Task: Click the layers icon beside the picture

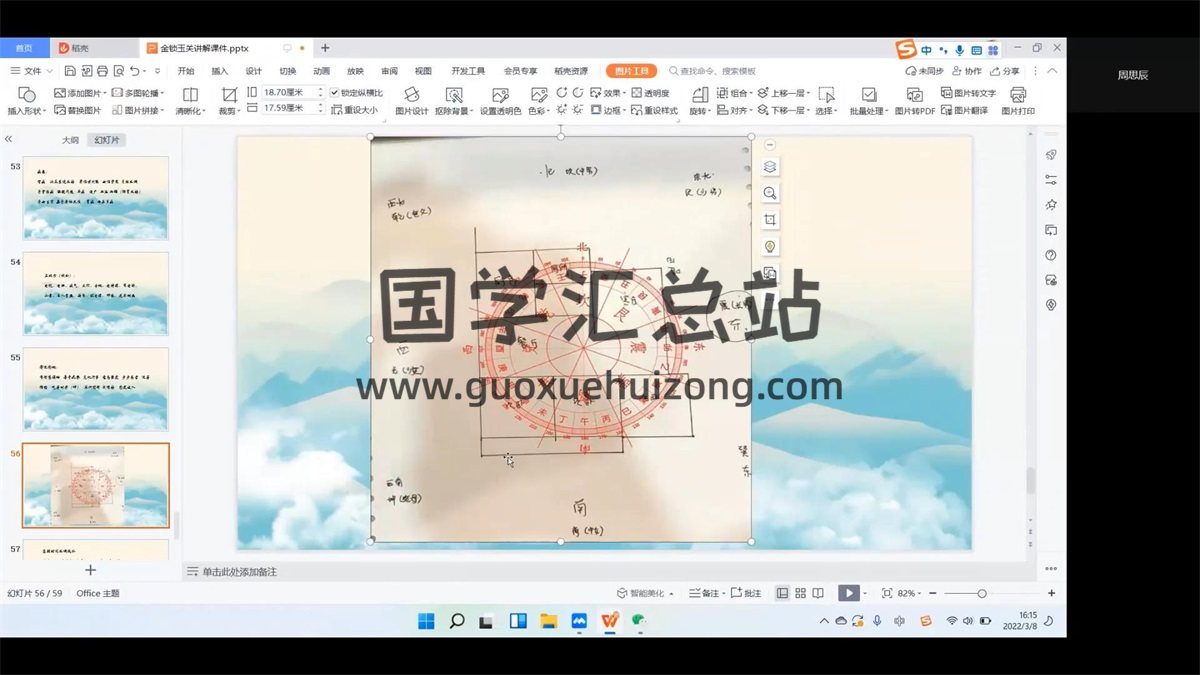Action: pos(770,167)
